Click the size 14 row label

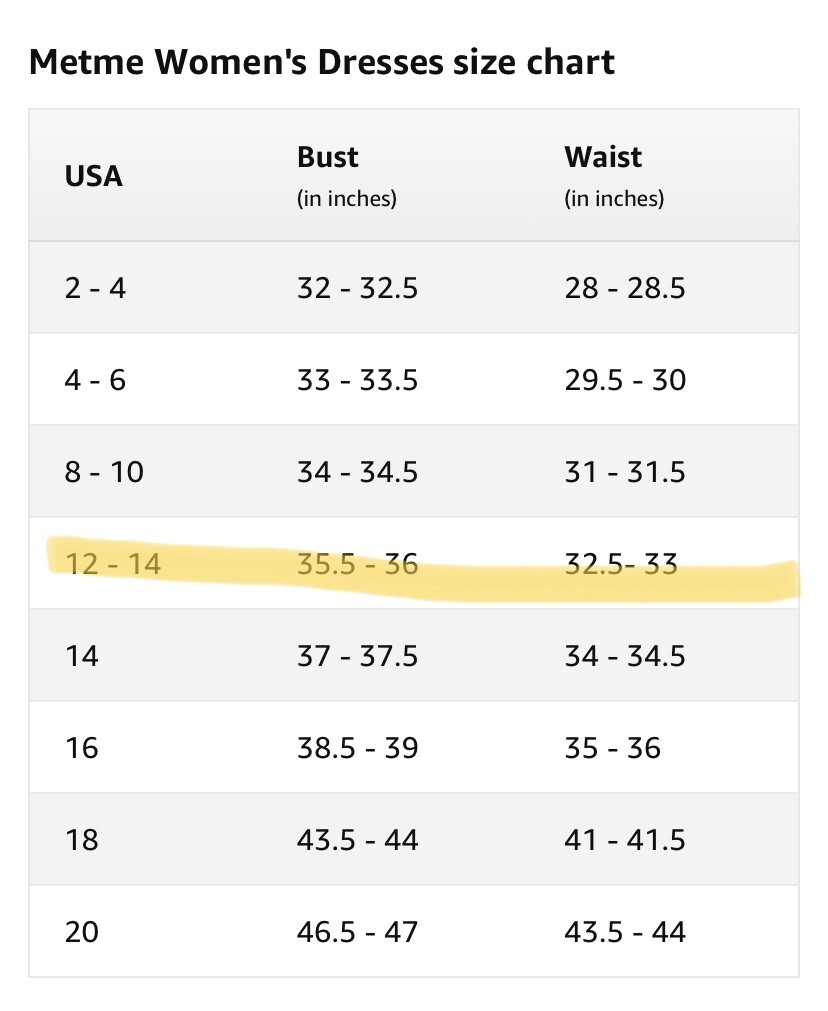(82, 656)
